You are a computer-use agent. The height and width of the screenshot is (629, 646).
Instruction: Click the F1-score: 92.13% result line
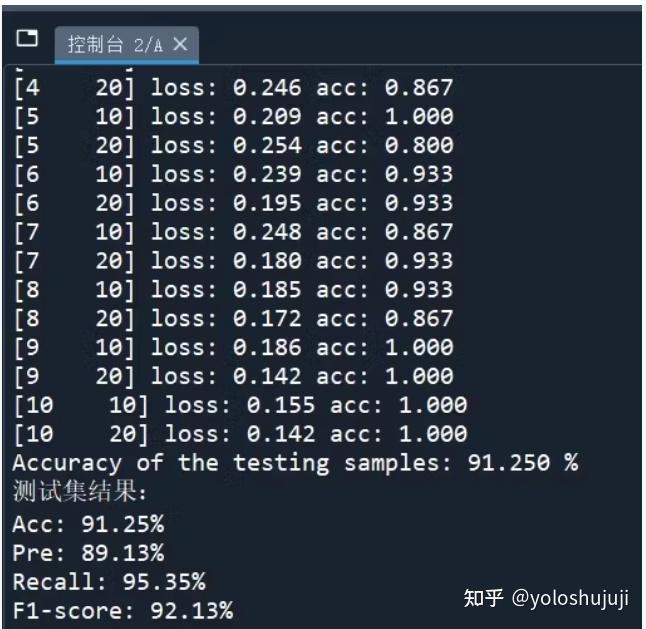pyautogui.click(x=123, y=612)
